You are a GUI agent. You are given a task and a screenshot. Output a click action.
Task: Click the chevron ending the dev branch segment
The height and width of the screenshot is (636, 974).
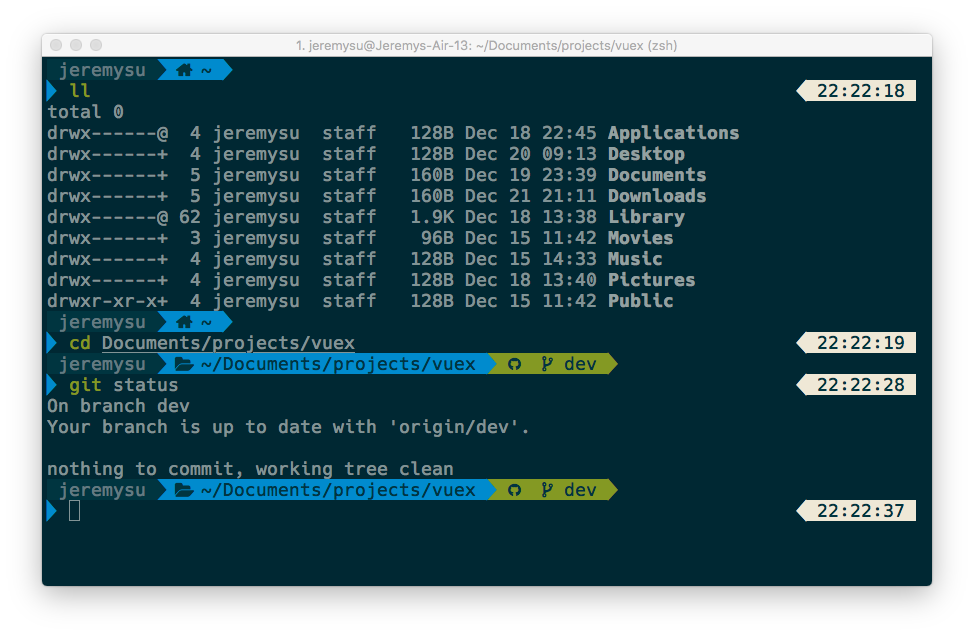pos(612,364)
